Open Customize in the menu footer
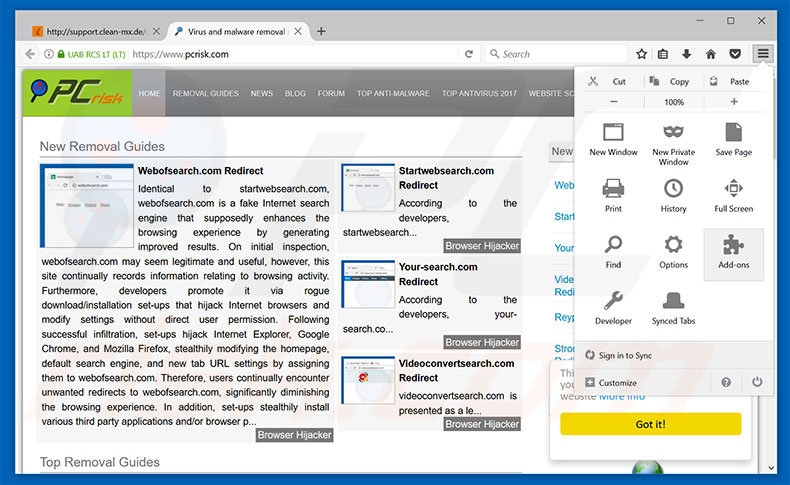790x485 pixels. [611, 383]
